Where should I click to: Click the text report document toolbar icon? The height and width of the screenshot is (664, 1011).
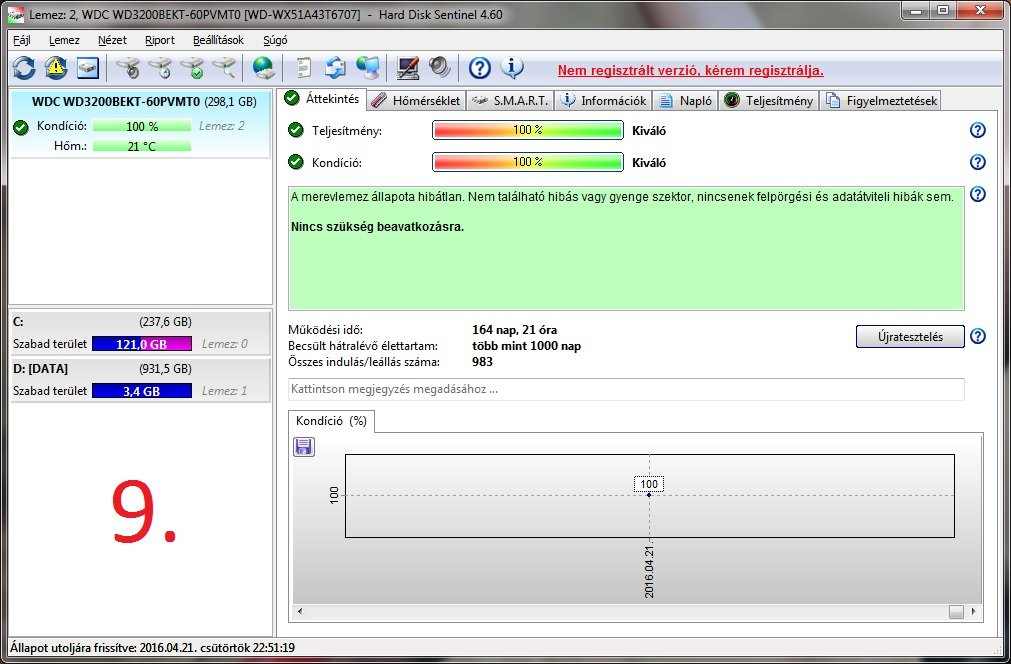click(303, 68)
